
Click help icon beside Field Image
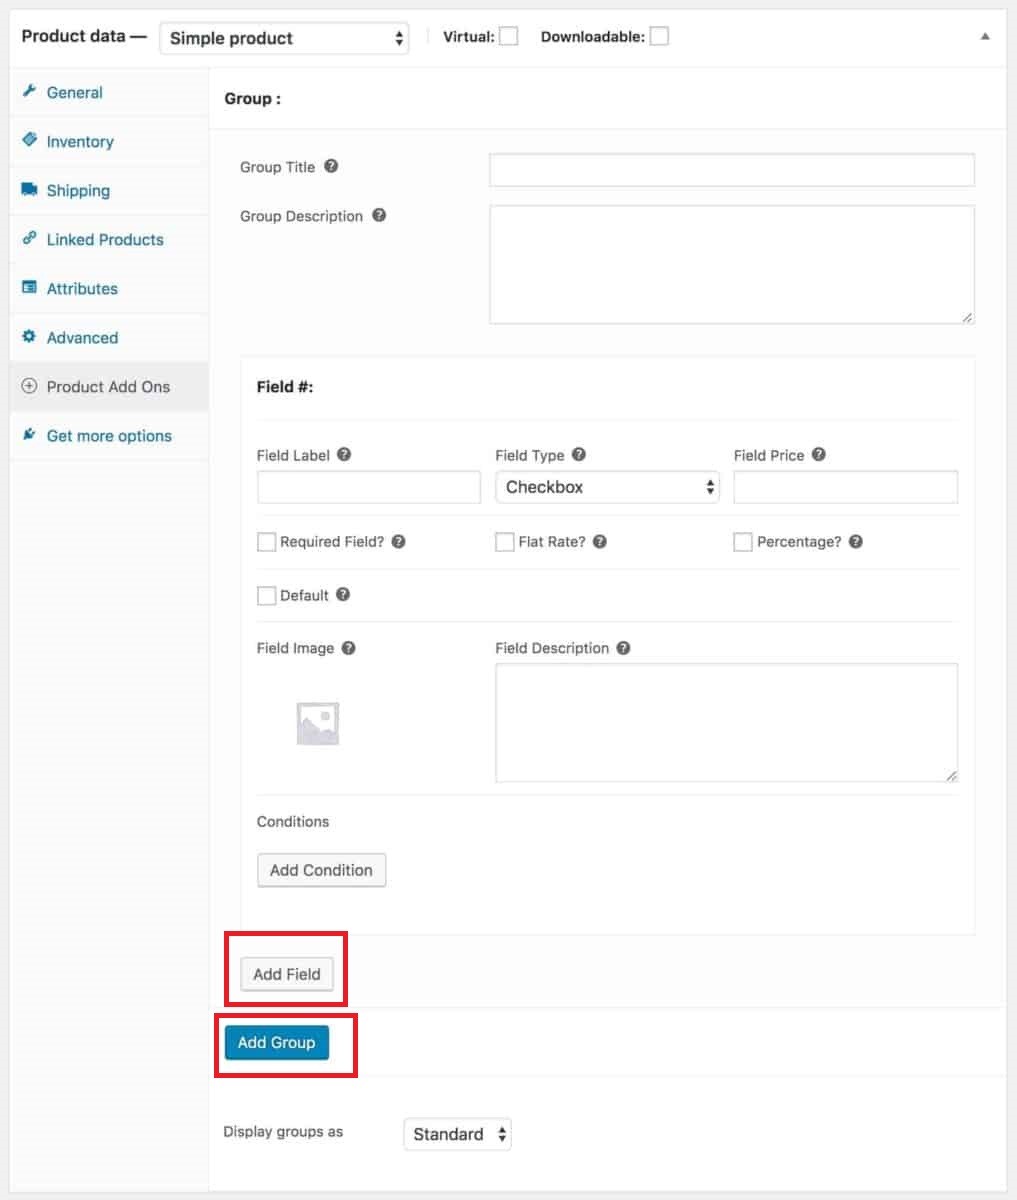coord(349,647)
